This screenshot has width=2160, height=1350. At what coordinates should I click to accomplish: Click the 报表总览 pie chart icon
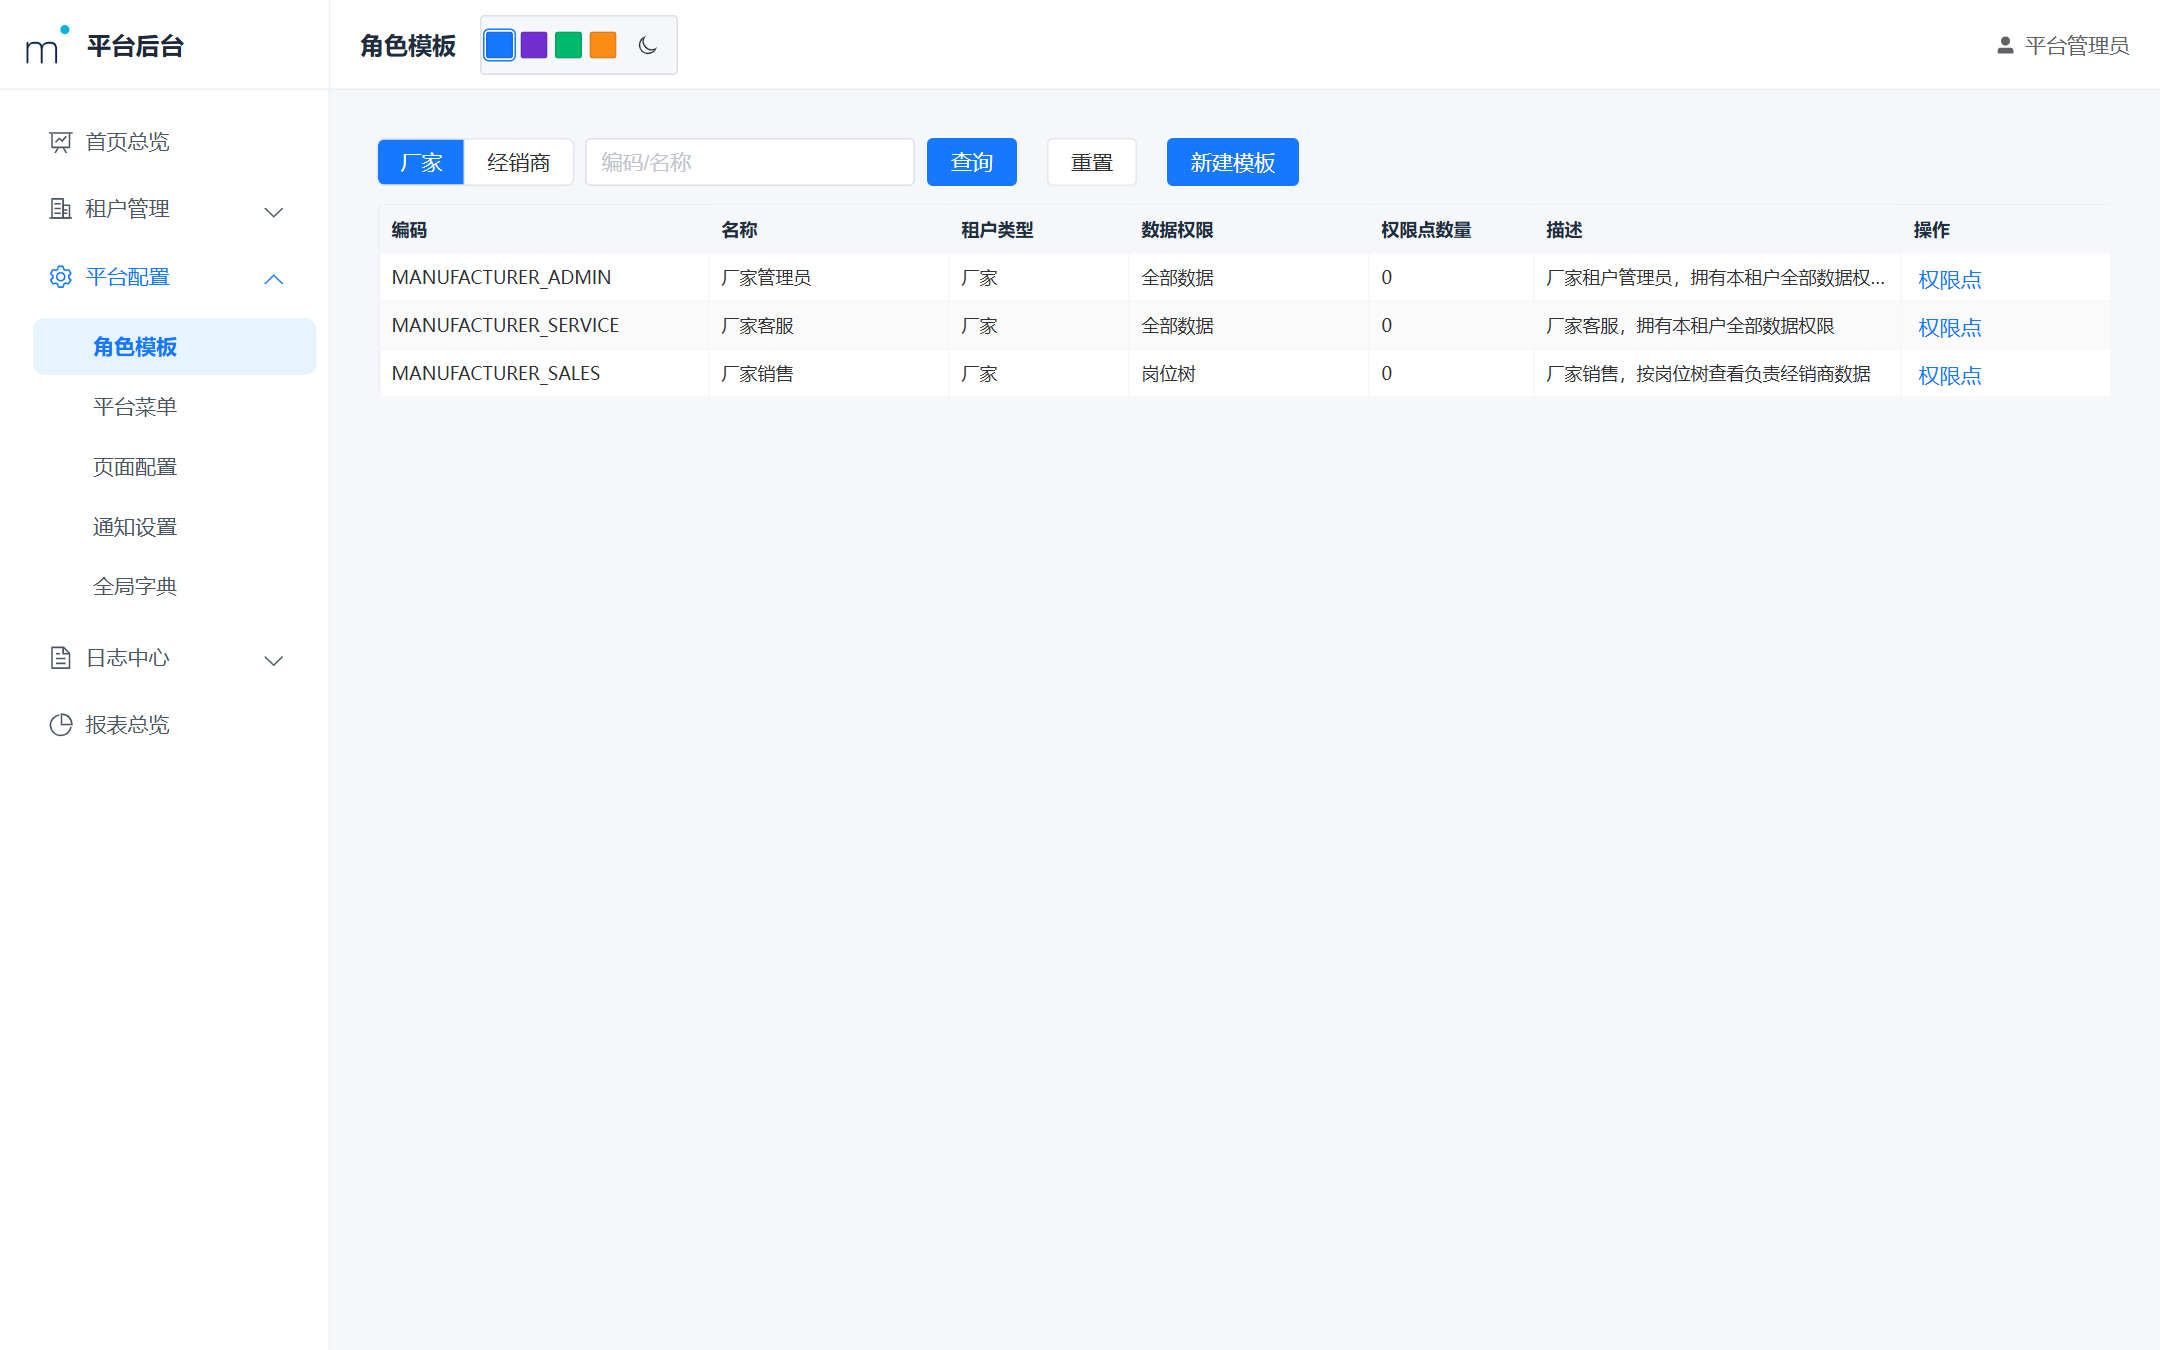(61, 725)
